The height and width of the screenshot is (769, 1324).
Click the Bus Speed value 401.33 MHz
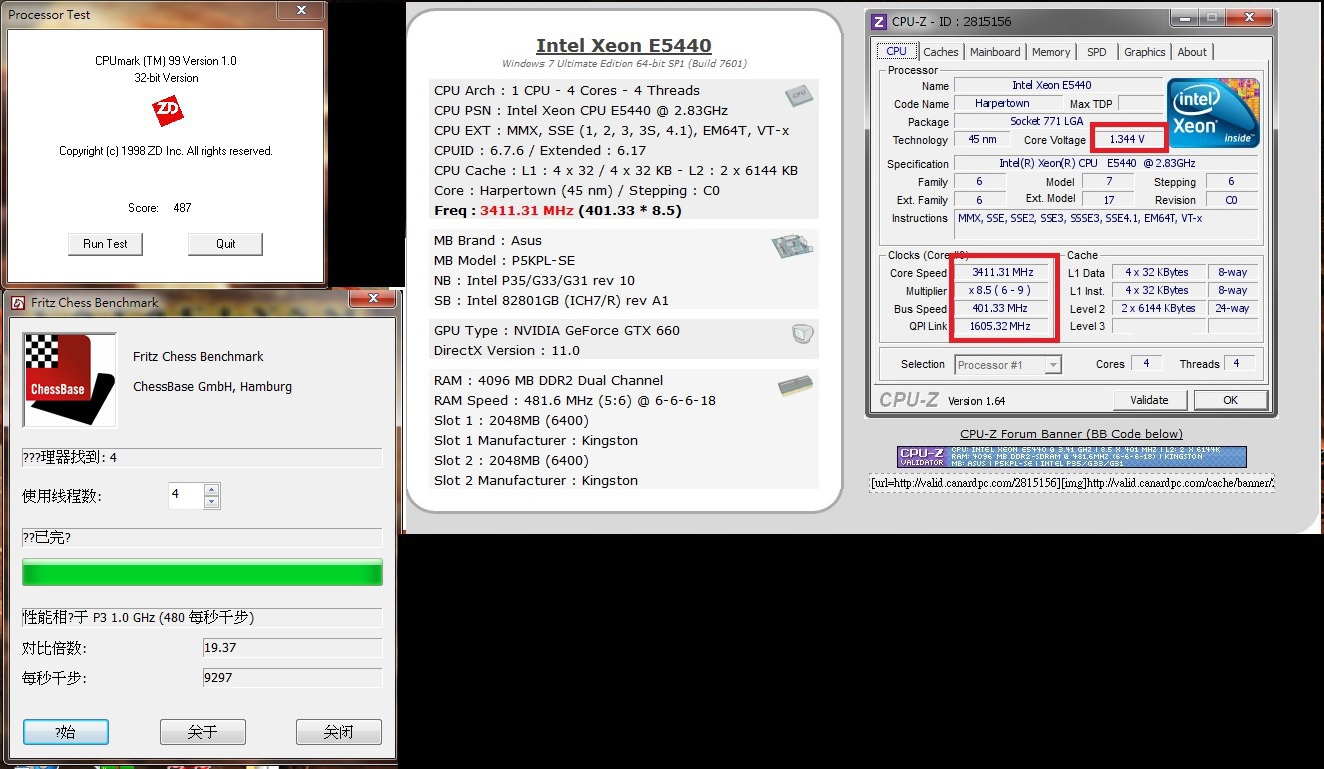click(x=1001, y=309)
